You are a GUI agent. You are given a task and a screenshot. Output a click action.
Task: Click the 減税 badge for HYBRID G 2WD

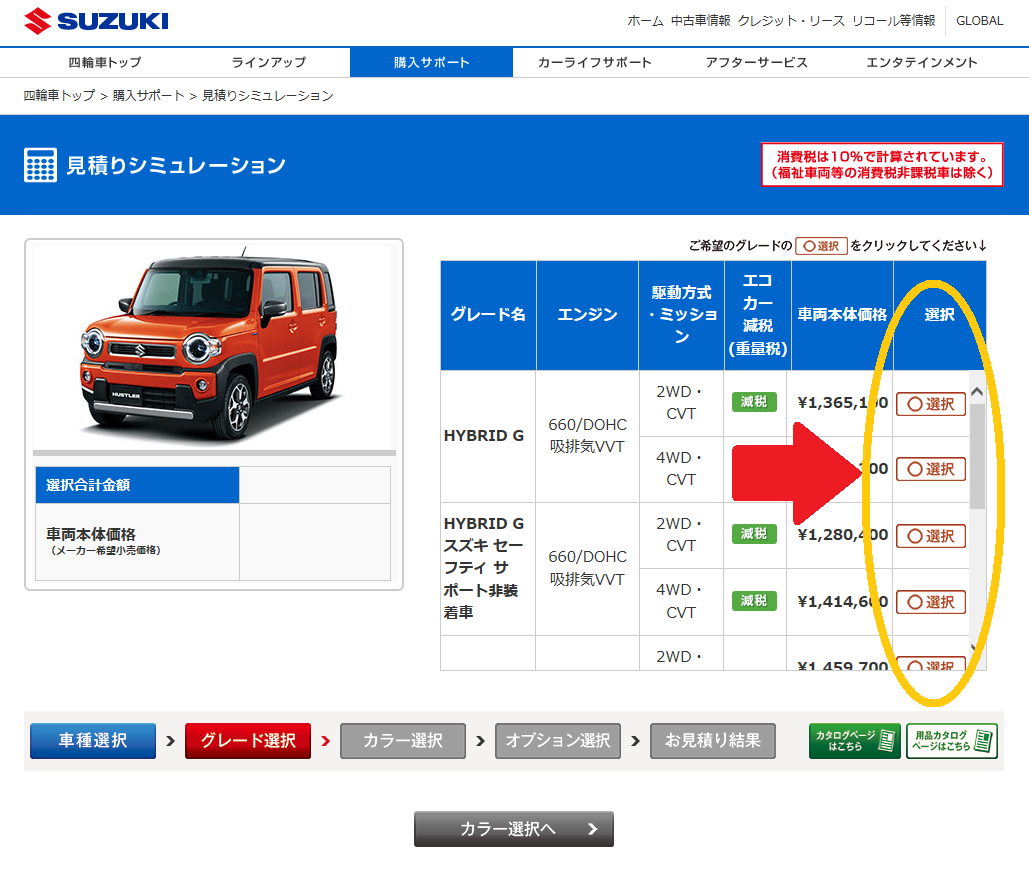754,402
